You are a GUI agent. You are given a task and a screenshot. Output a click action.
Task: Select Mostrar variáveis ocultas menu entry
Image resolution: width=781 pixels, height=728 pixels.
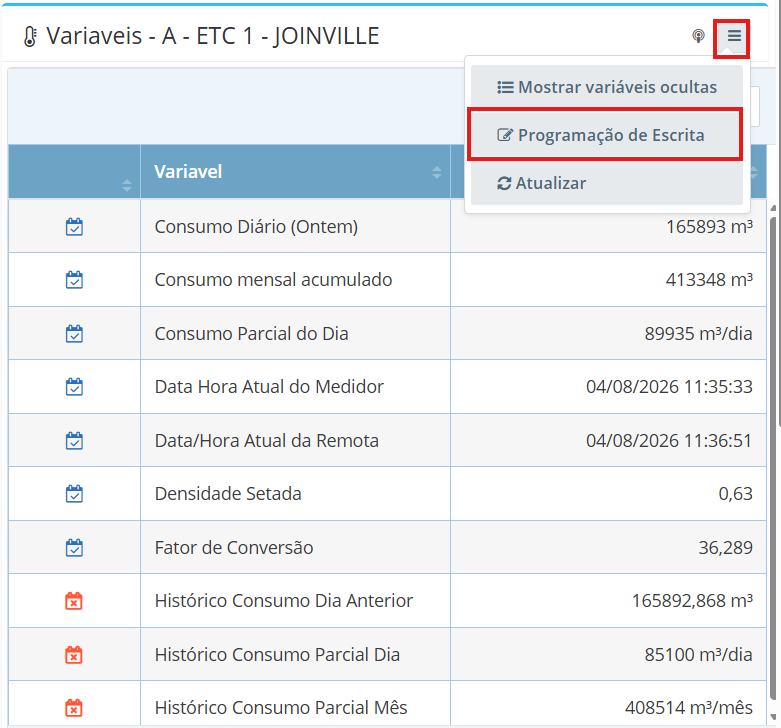click(607, 87)
